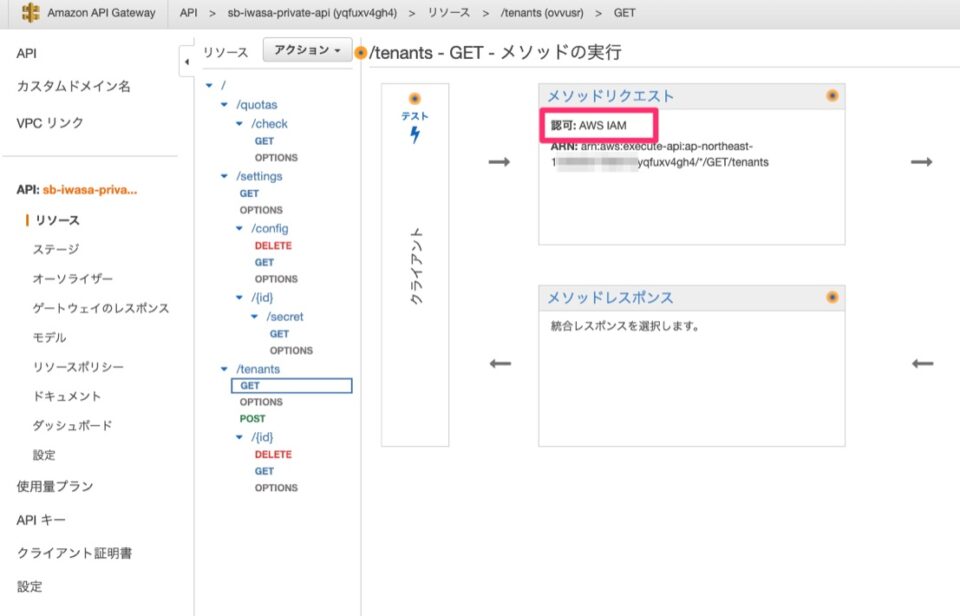Image resolution: width=960 pixels, height=616 pixels.
Task: Collapse the /quotas resource node
Action: click(223, 104)
